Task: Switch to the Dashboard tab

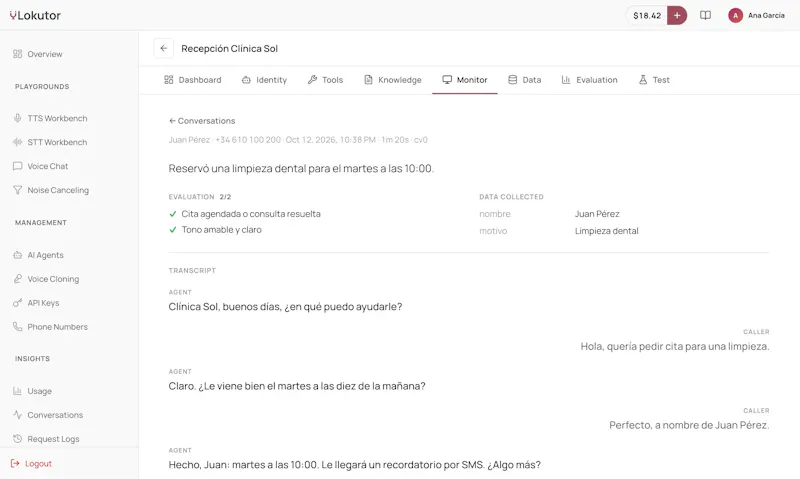Action: click(x=192, y=80)
